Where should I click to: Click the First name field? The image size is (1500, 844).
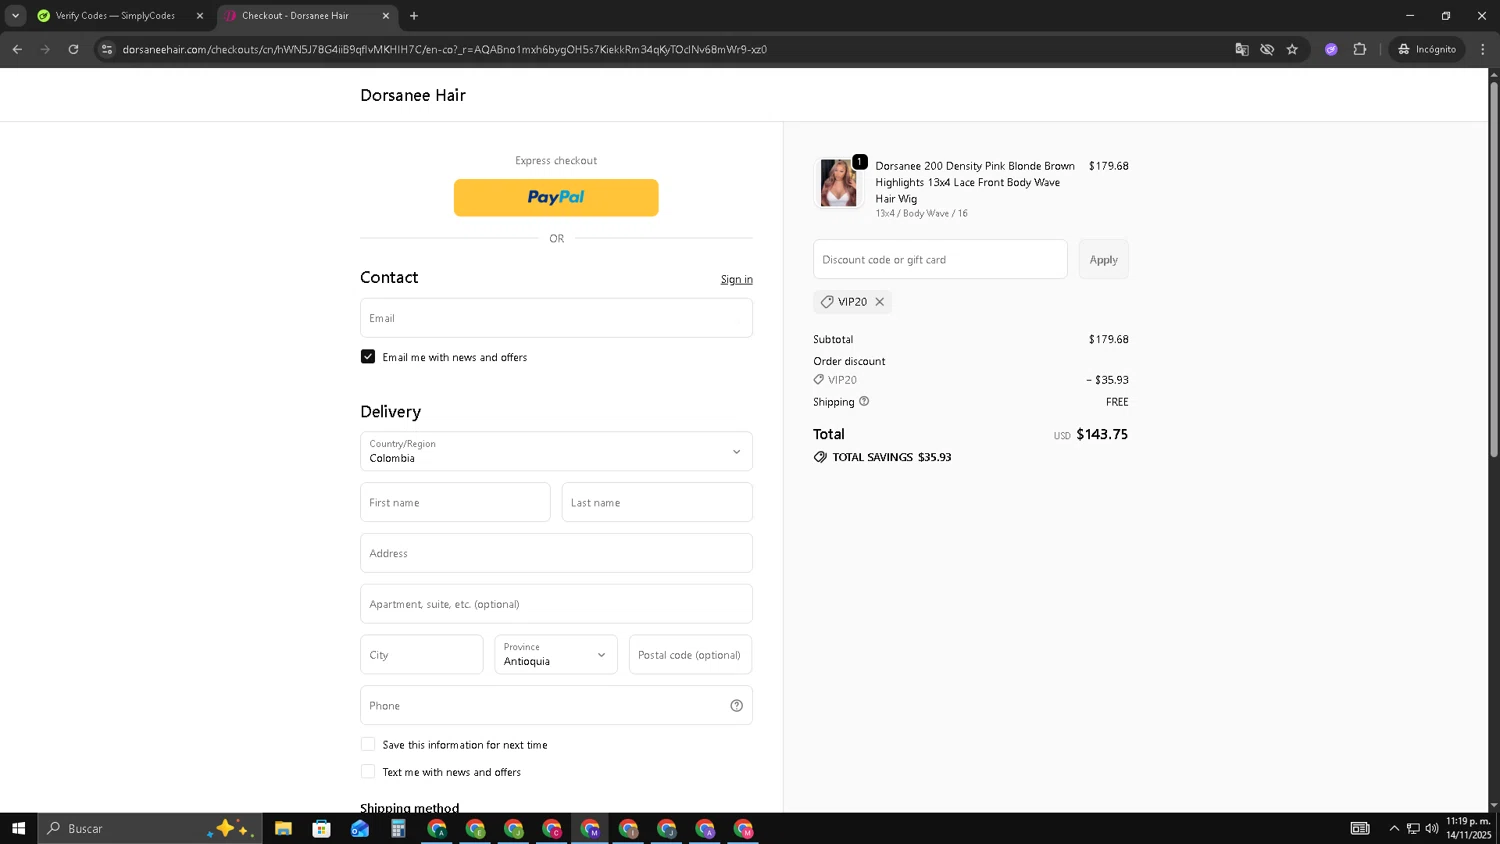point(455,502)
